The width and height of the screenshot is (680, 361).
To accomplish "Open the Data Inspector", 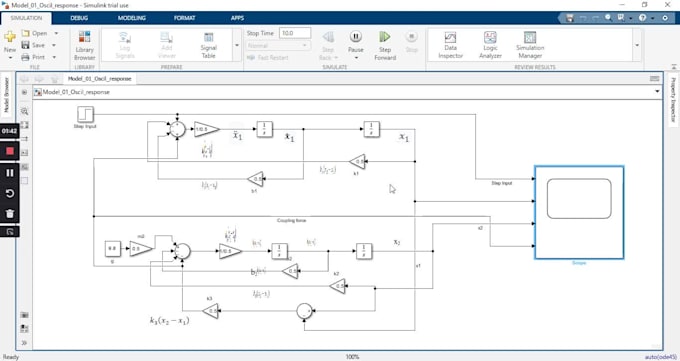I will [x=451, y=45].
